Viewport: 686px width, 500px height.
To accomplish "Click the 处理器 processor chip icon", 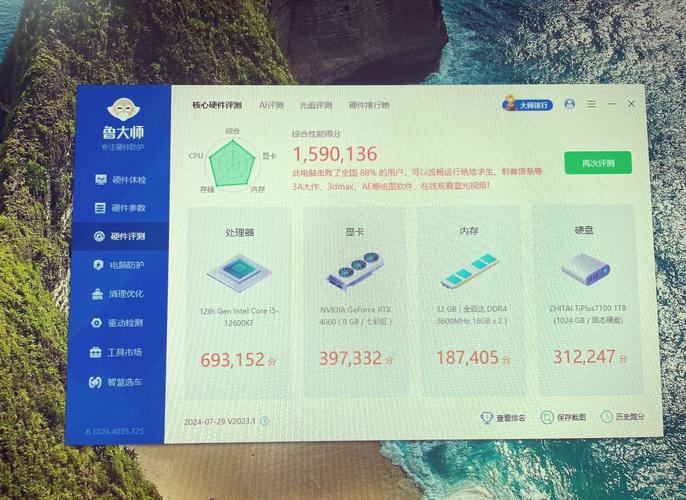I will 239,274.
